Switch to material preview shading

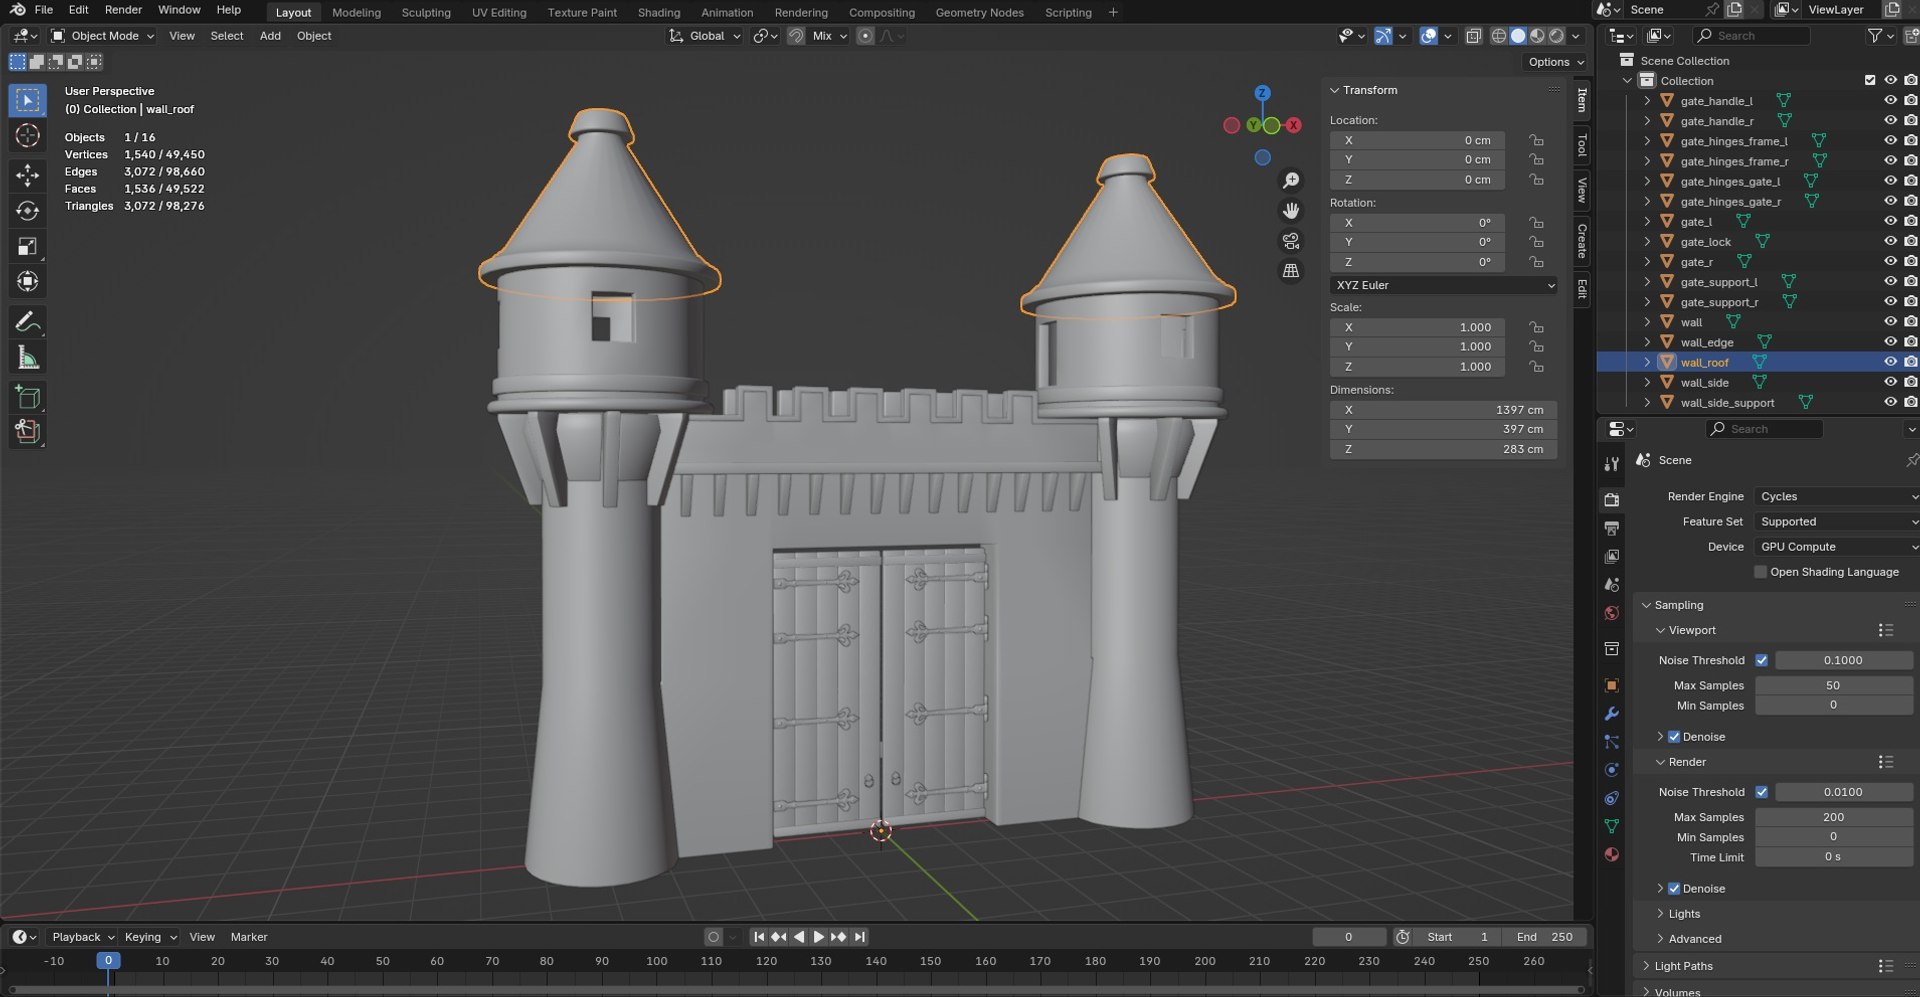pos(1537,36)
